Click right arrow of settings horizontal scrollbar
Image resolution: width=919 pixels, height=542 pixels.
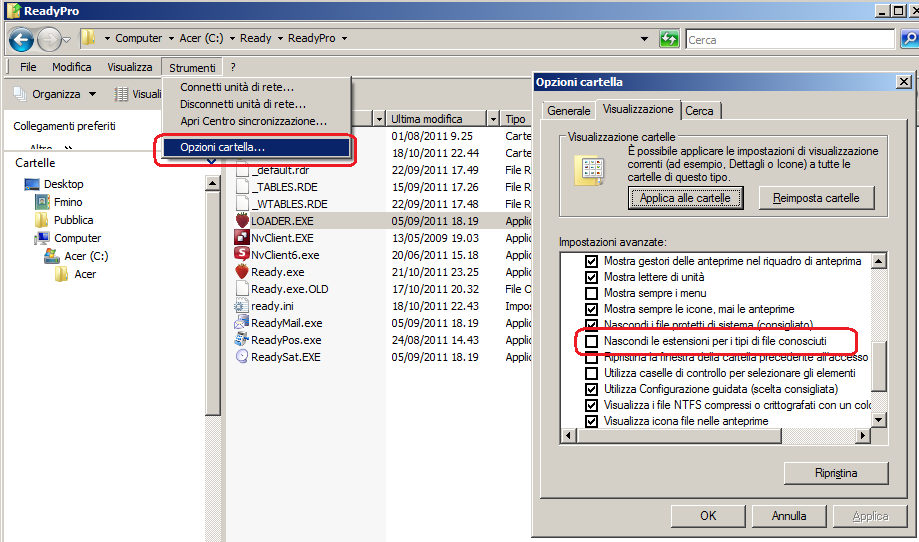pyautogui.click(x=862, y=435)
